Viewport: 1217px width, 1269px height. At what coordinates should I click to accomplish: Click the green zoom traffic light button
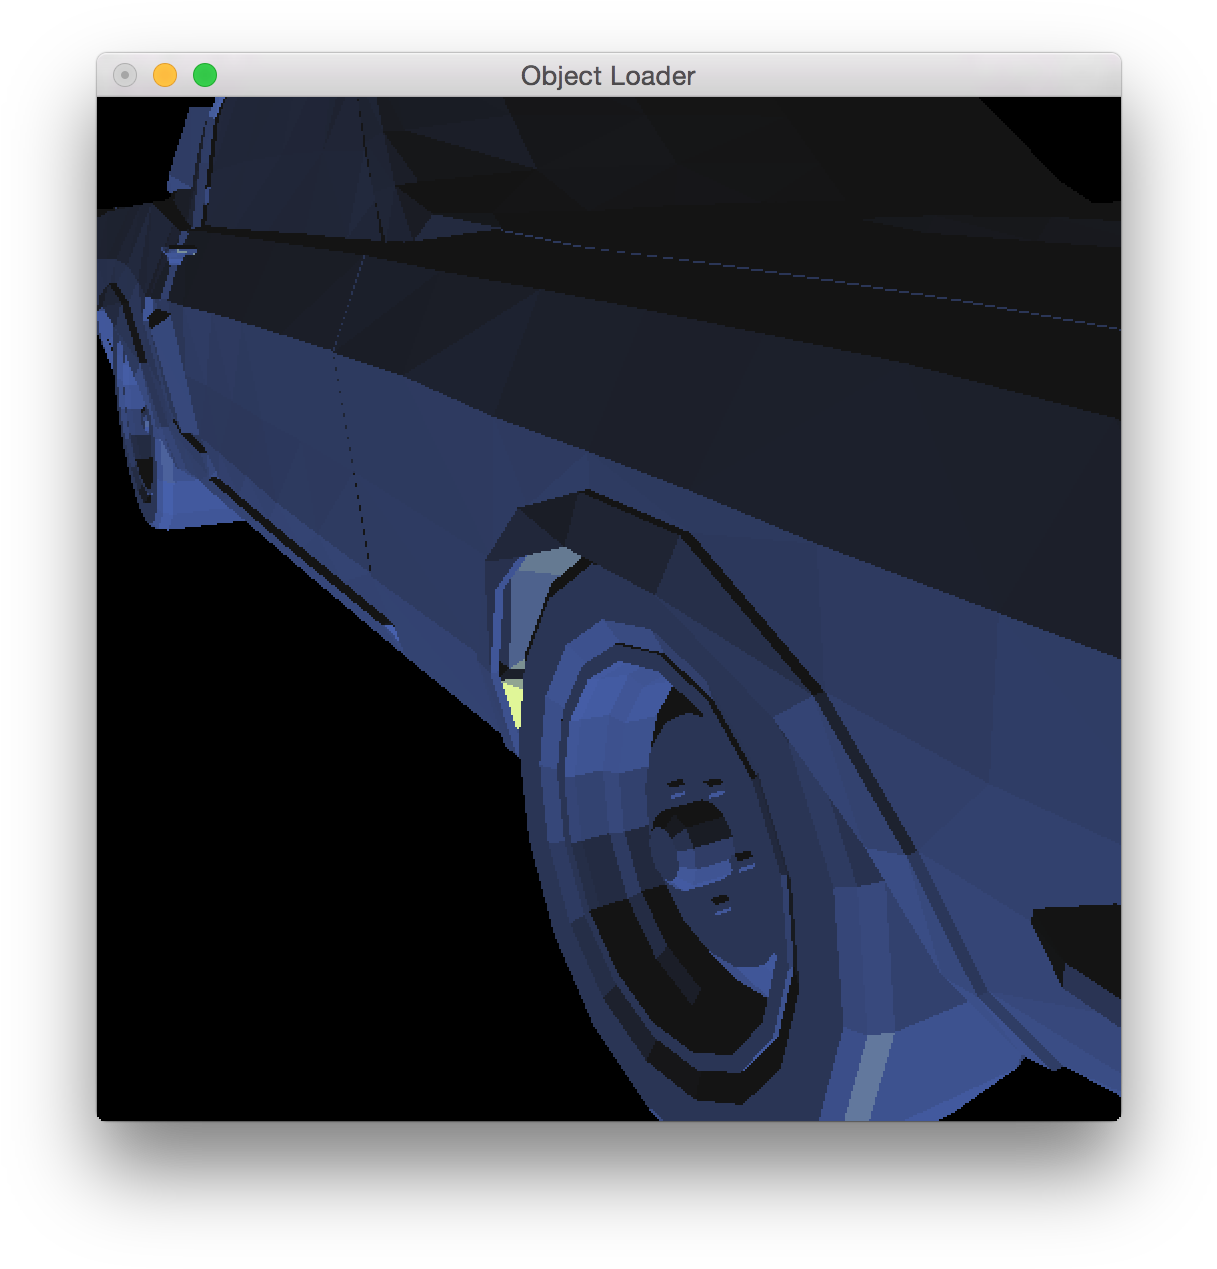point(204,74)
